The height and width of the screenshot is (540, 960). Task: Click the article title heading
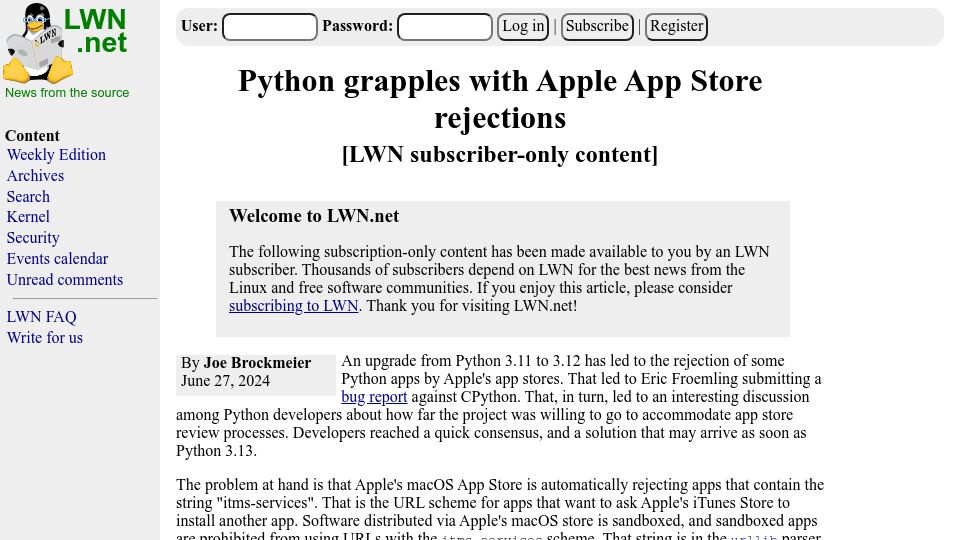click(500, 99)
